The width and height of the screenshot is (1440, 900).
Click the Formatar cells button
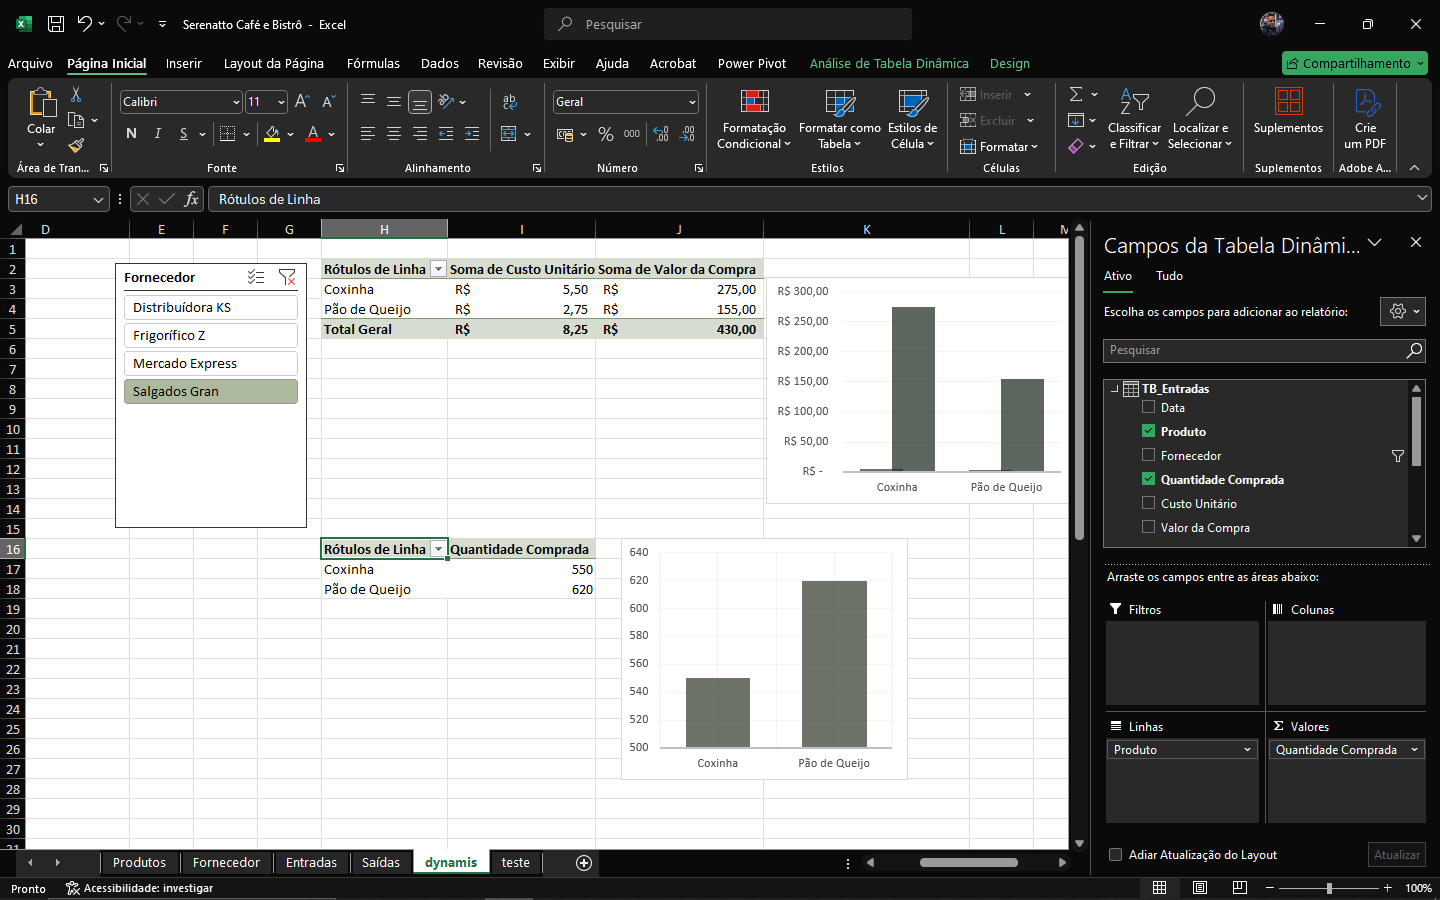click(x=998, y=146)
